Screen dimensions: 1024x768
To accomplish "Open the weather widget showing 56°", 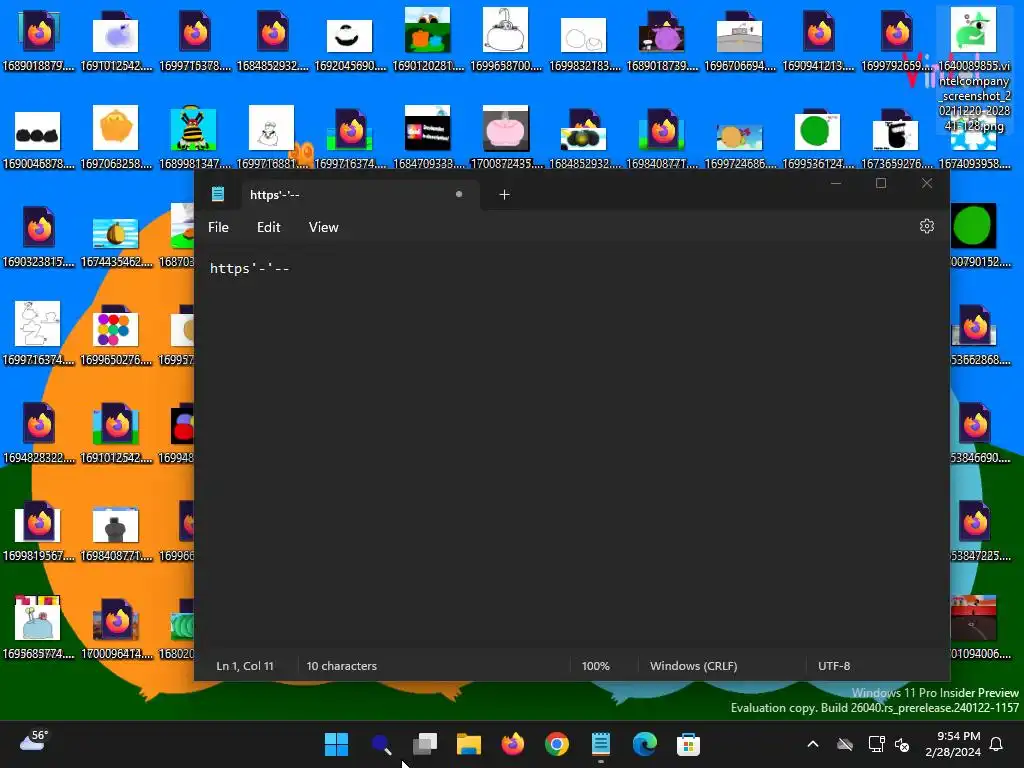I will (x=34, y=741).
